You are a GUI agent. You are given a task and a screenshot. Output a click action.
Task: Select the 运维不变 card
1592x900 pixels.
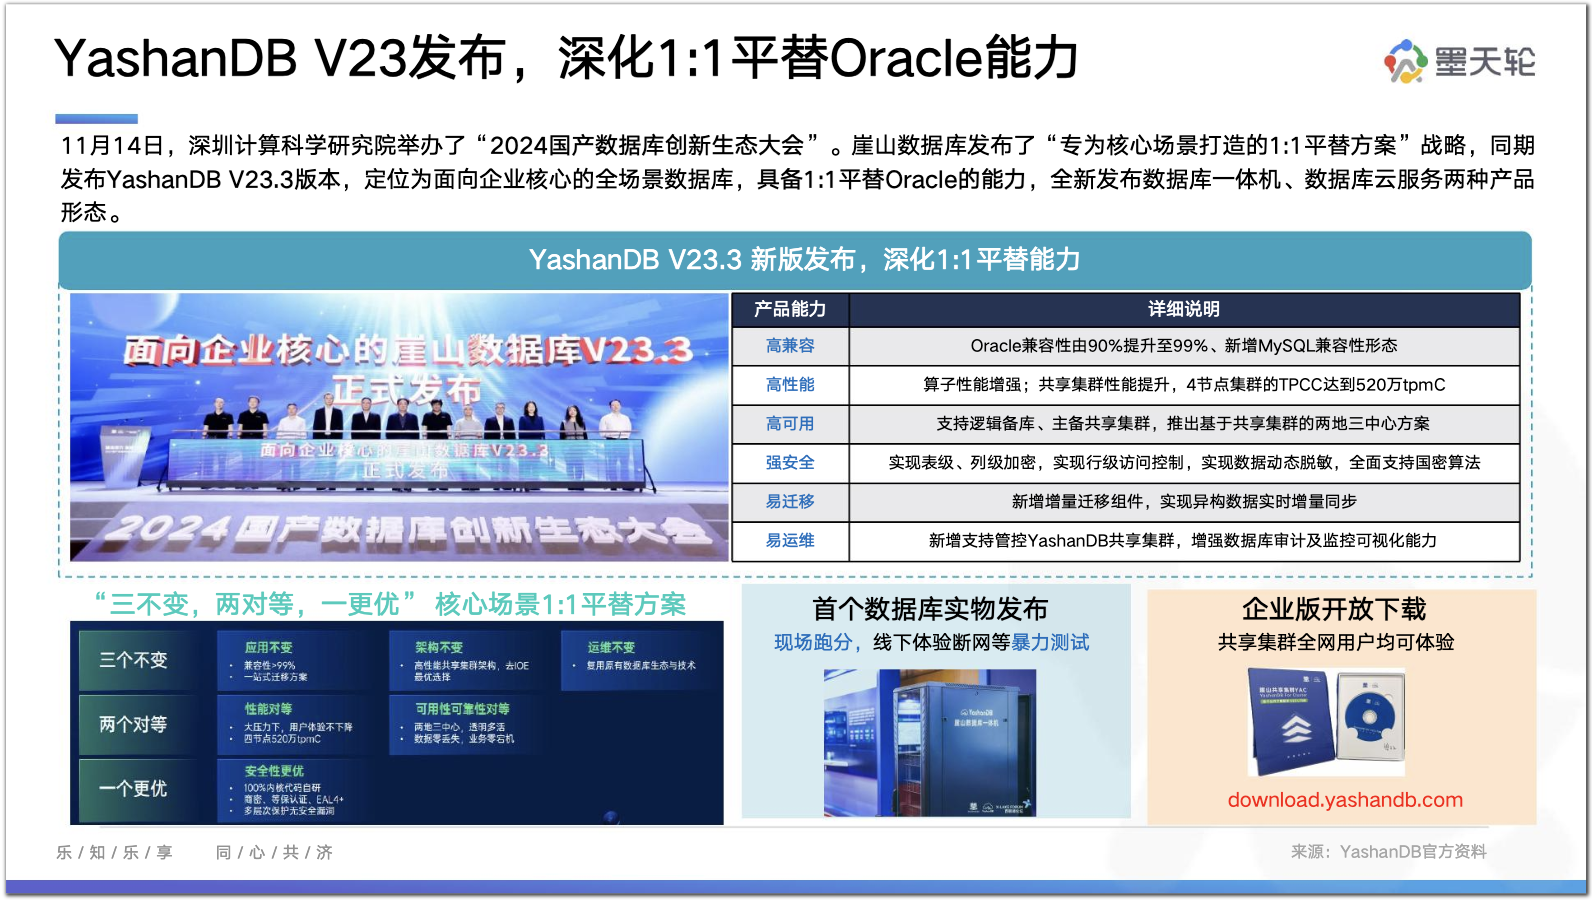pyautogui.click(x=641, y=661)
